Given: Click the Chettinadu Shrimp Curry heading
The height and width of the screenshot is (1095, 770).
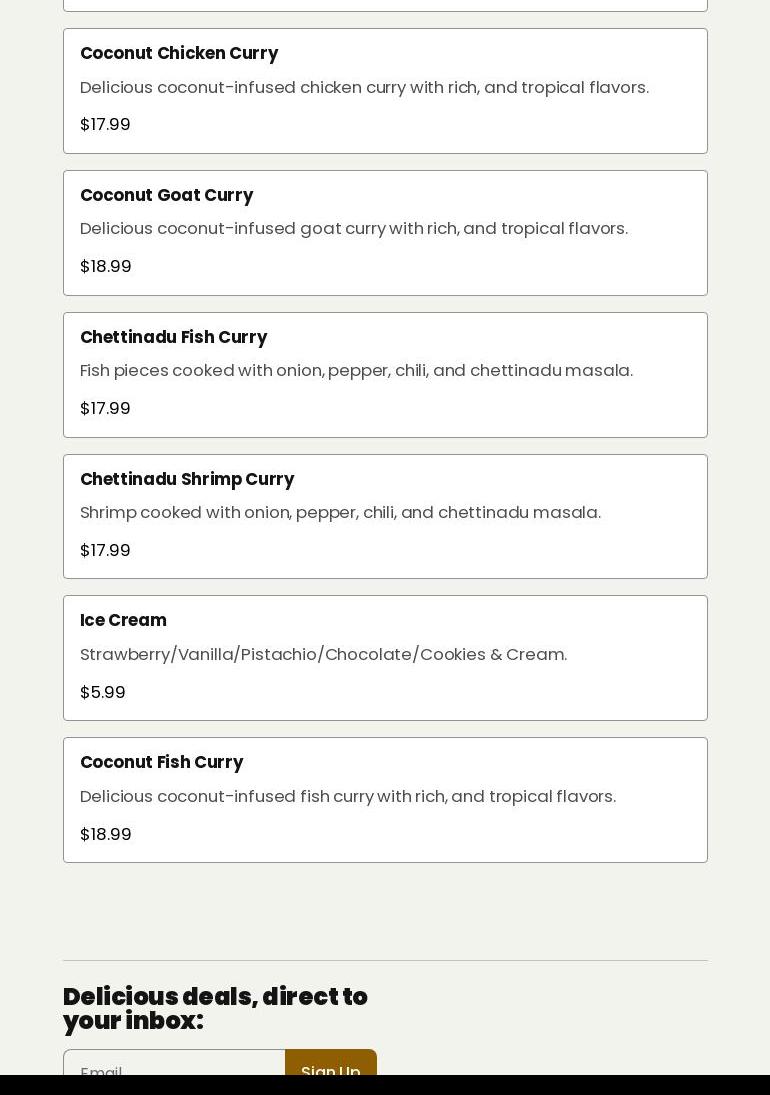Looking at the screenshot, I should pyautogui.click(x=187, y=479).
